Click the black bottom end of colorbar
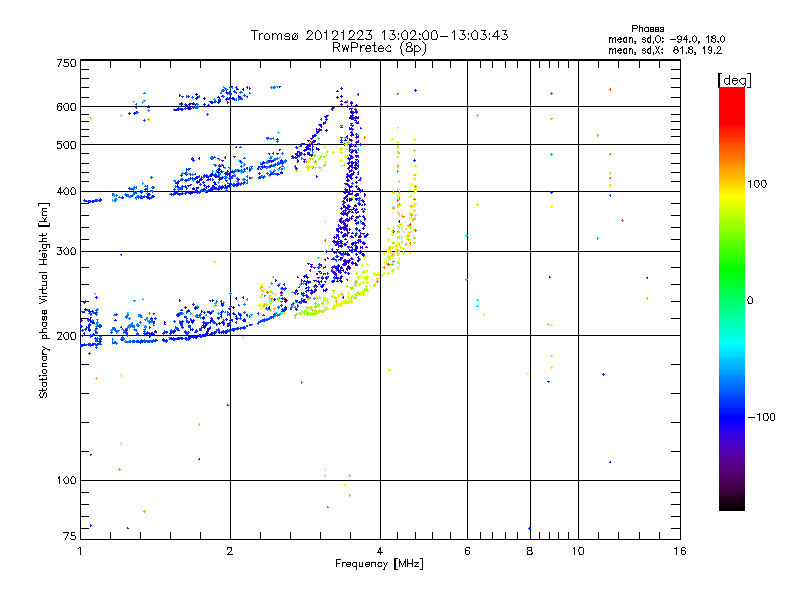The height and width of the screenshot is (600, 800). [x=732, y=503]
